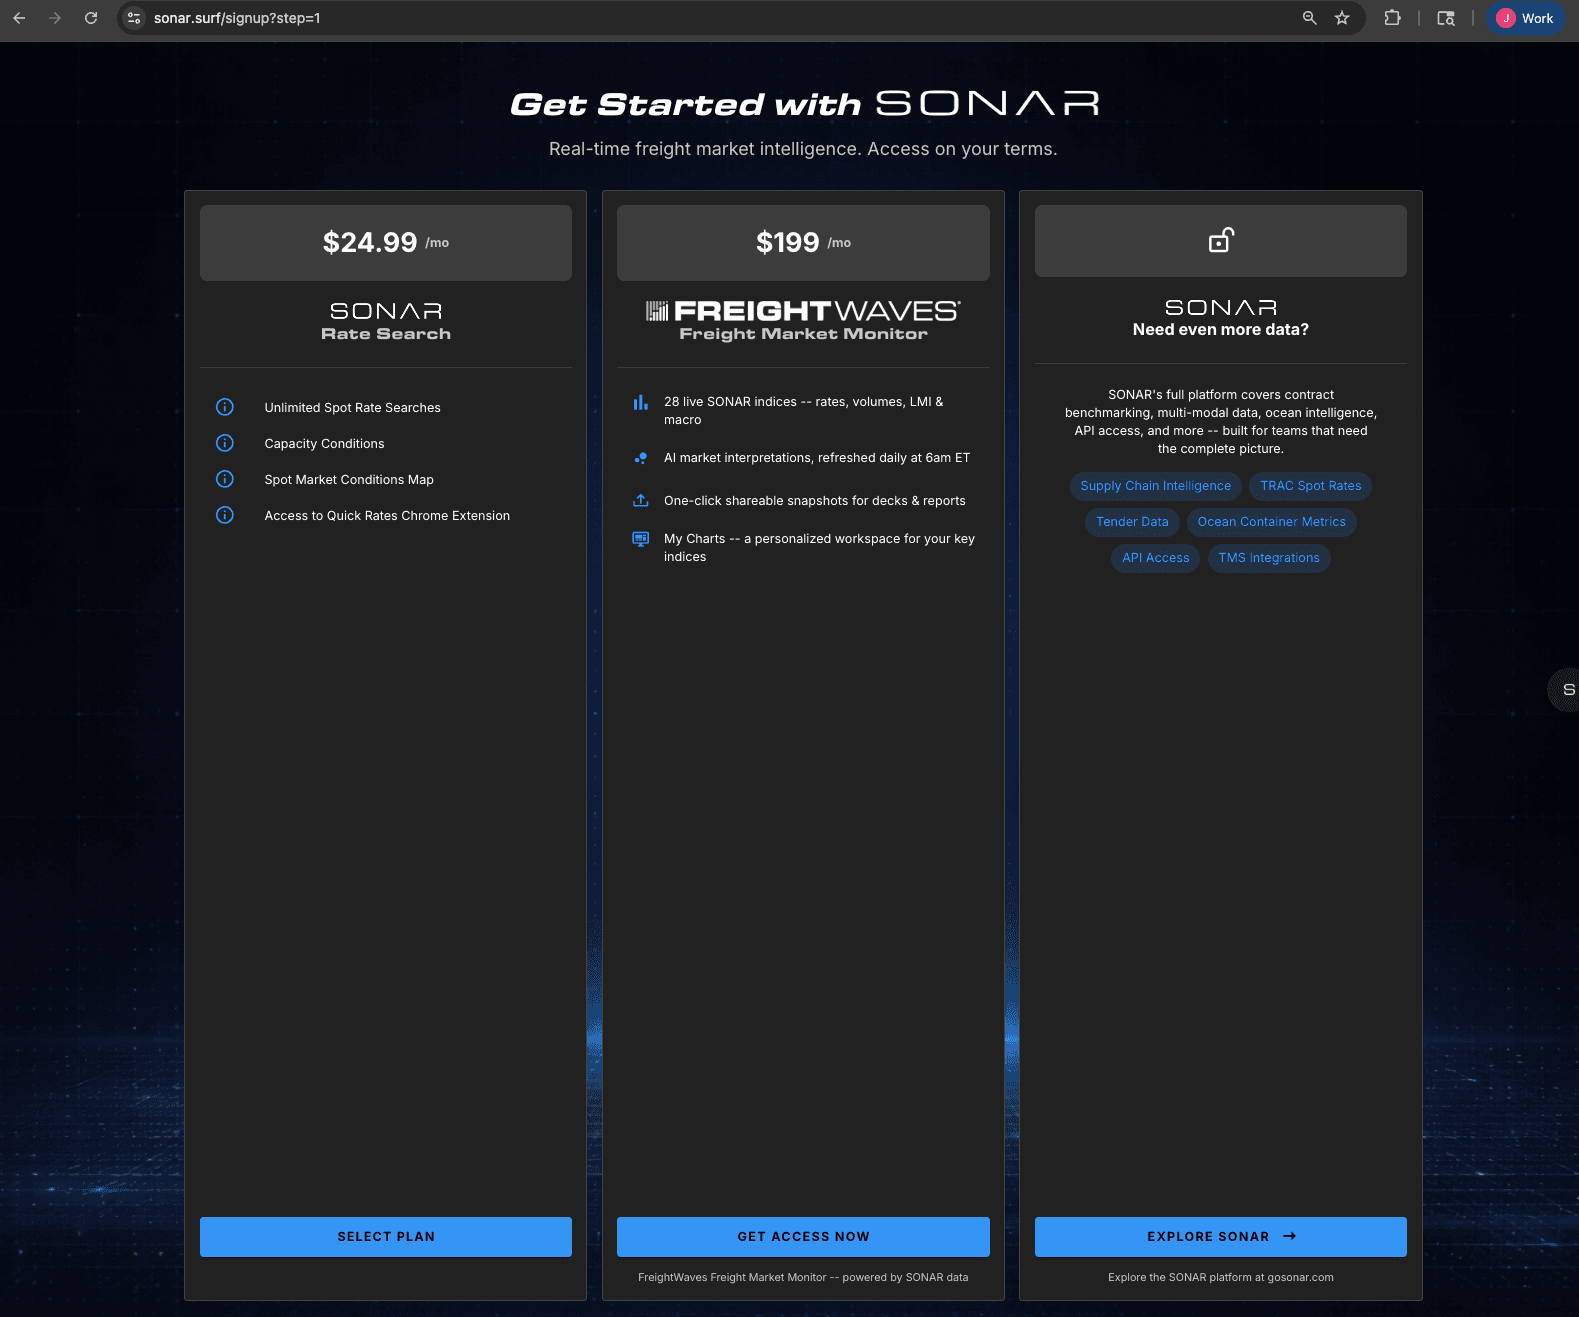This screenshot has width=1579, height=1317.
Task: Select the API Access tag
Action: (x=1156, y=558)
